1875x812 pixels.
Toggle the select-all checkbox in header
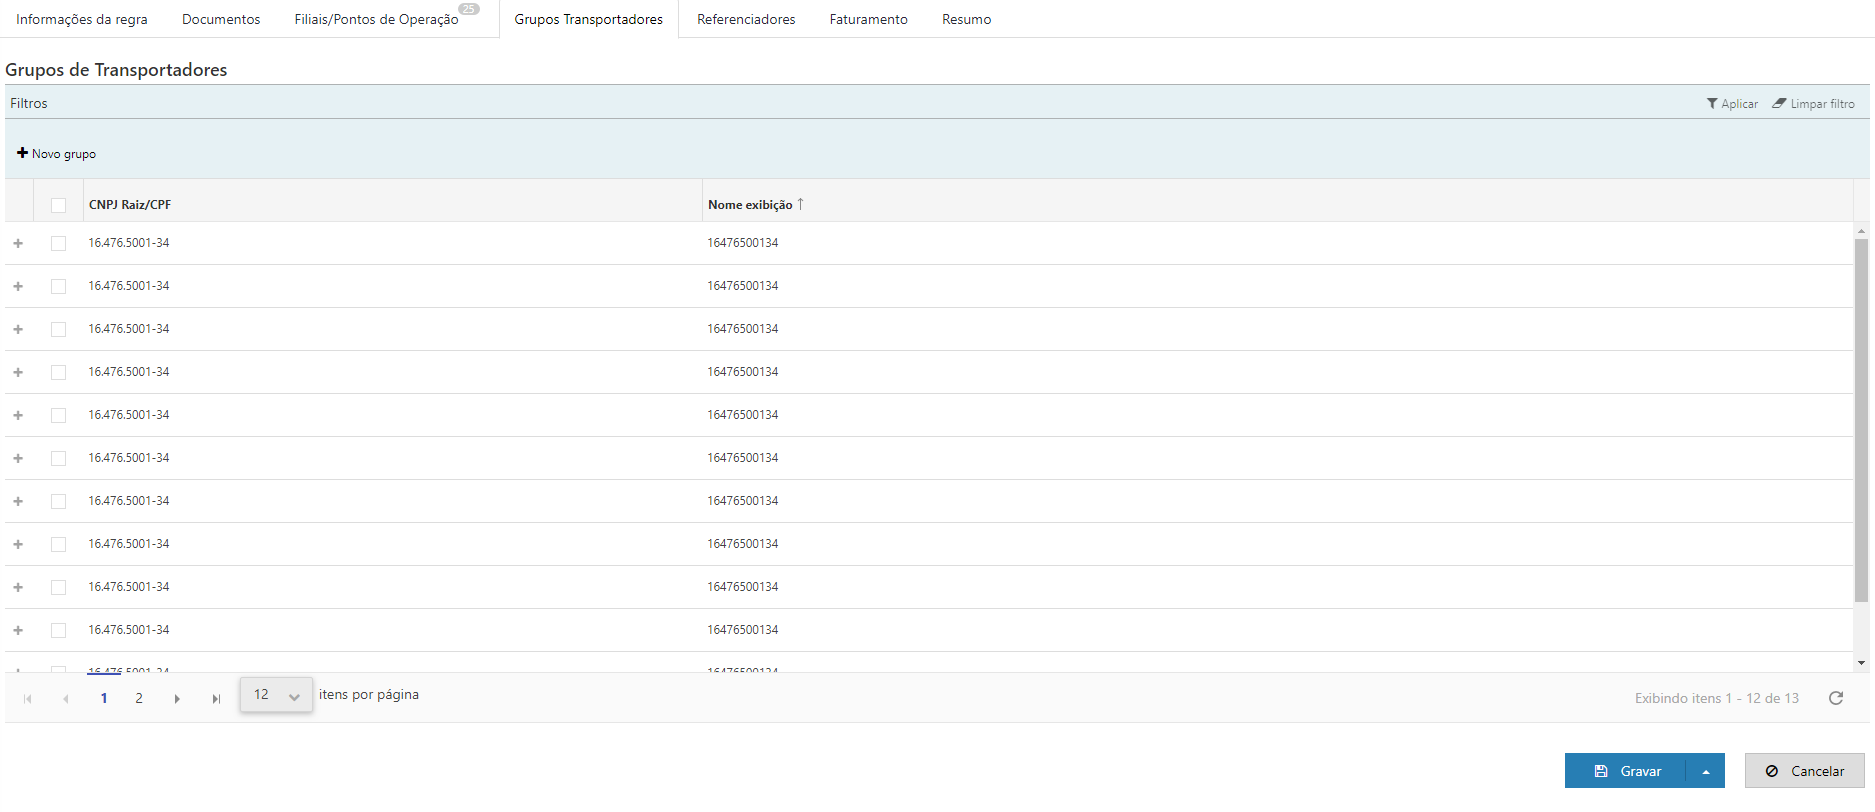58,205
